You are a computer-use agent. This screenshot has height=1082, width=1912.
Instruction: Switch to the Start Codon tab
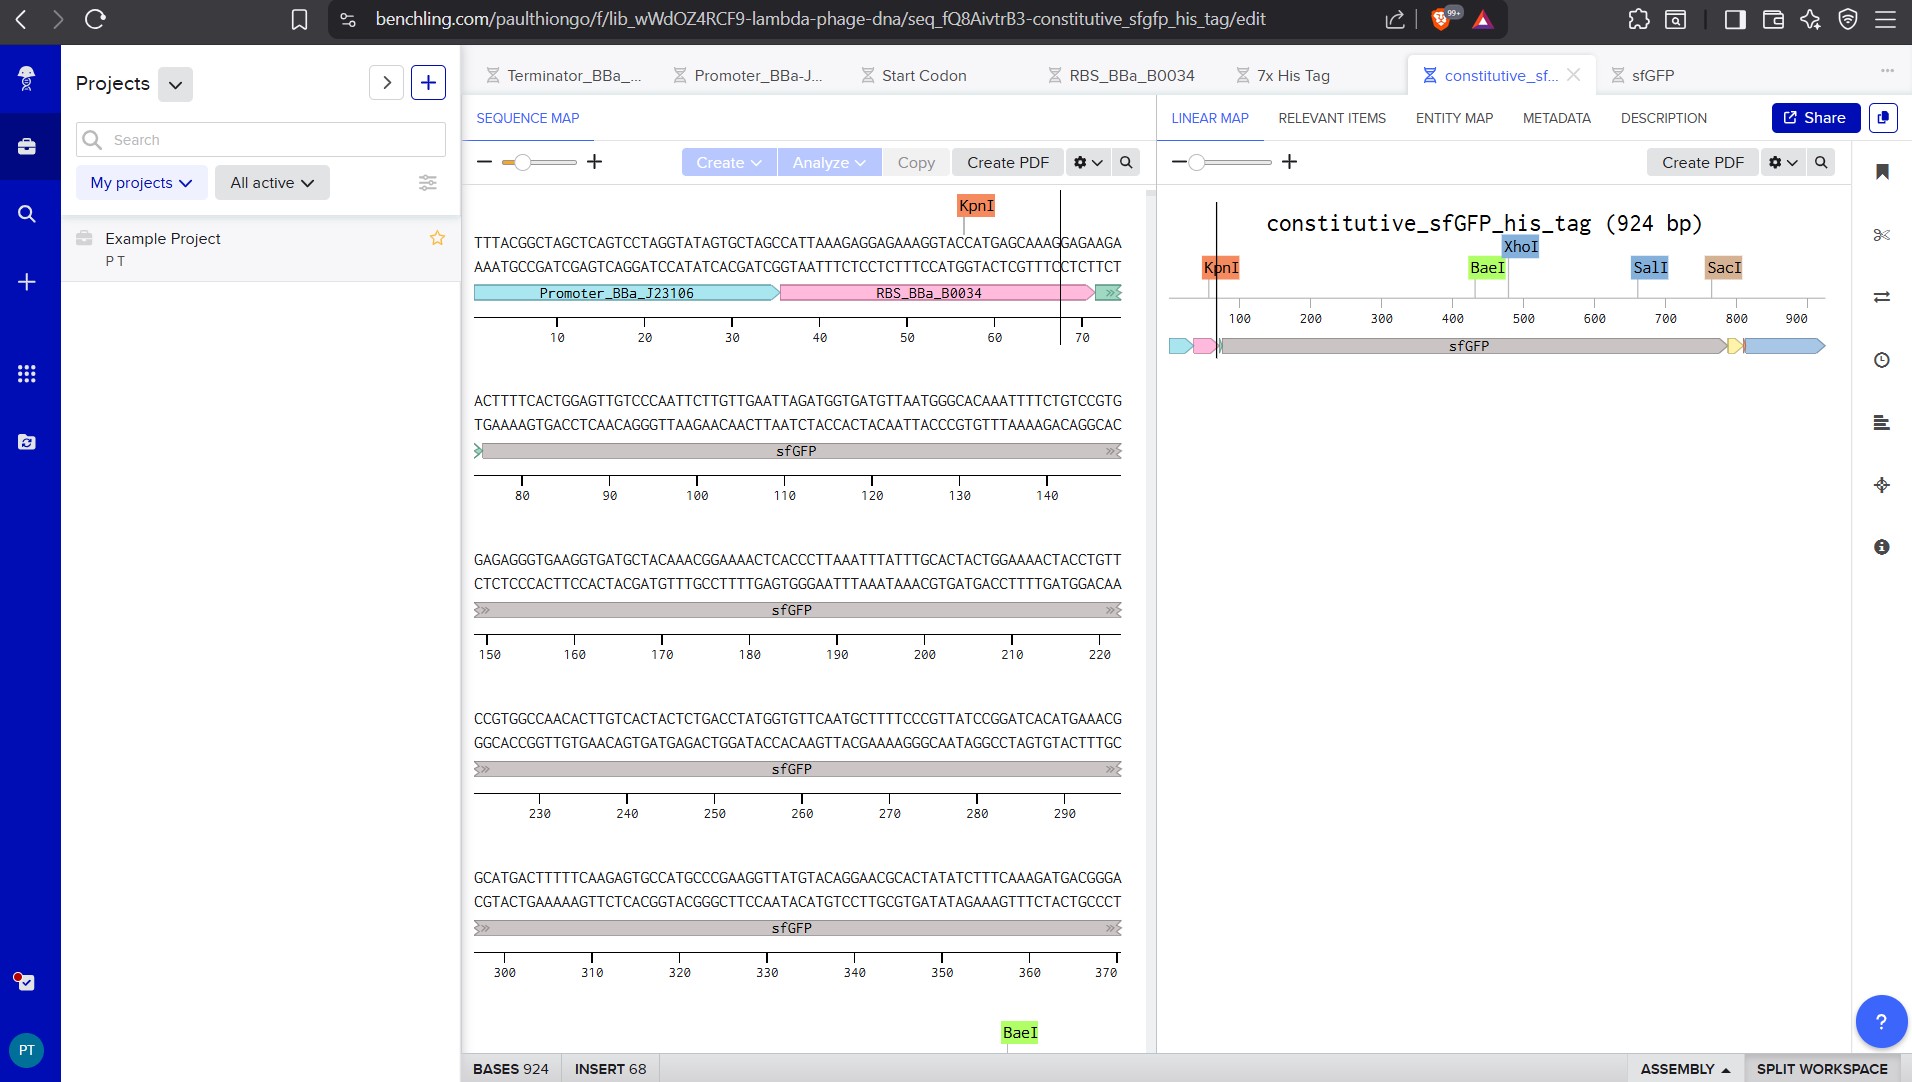click(914, 75)
